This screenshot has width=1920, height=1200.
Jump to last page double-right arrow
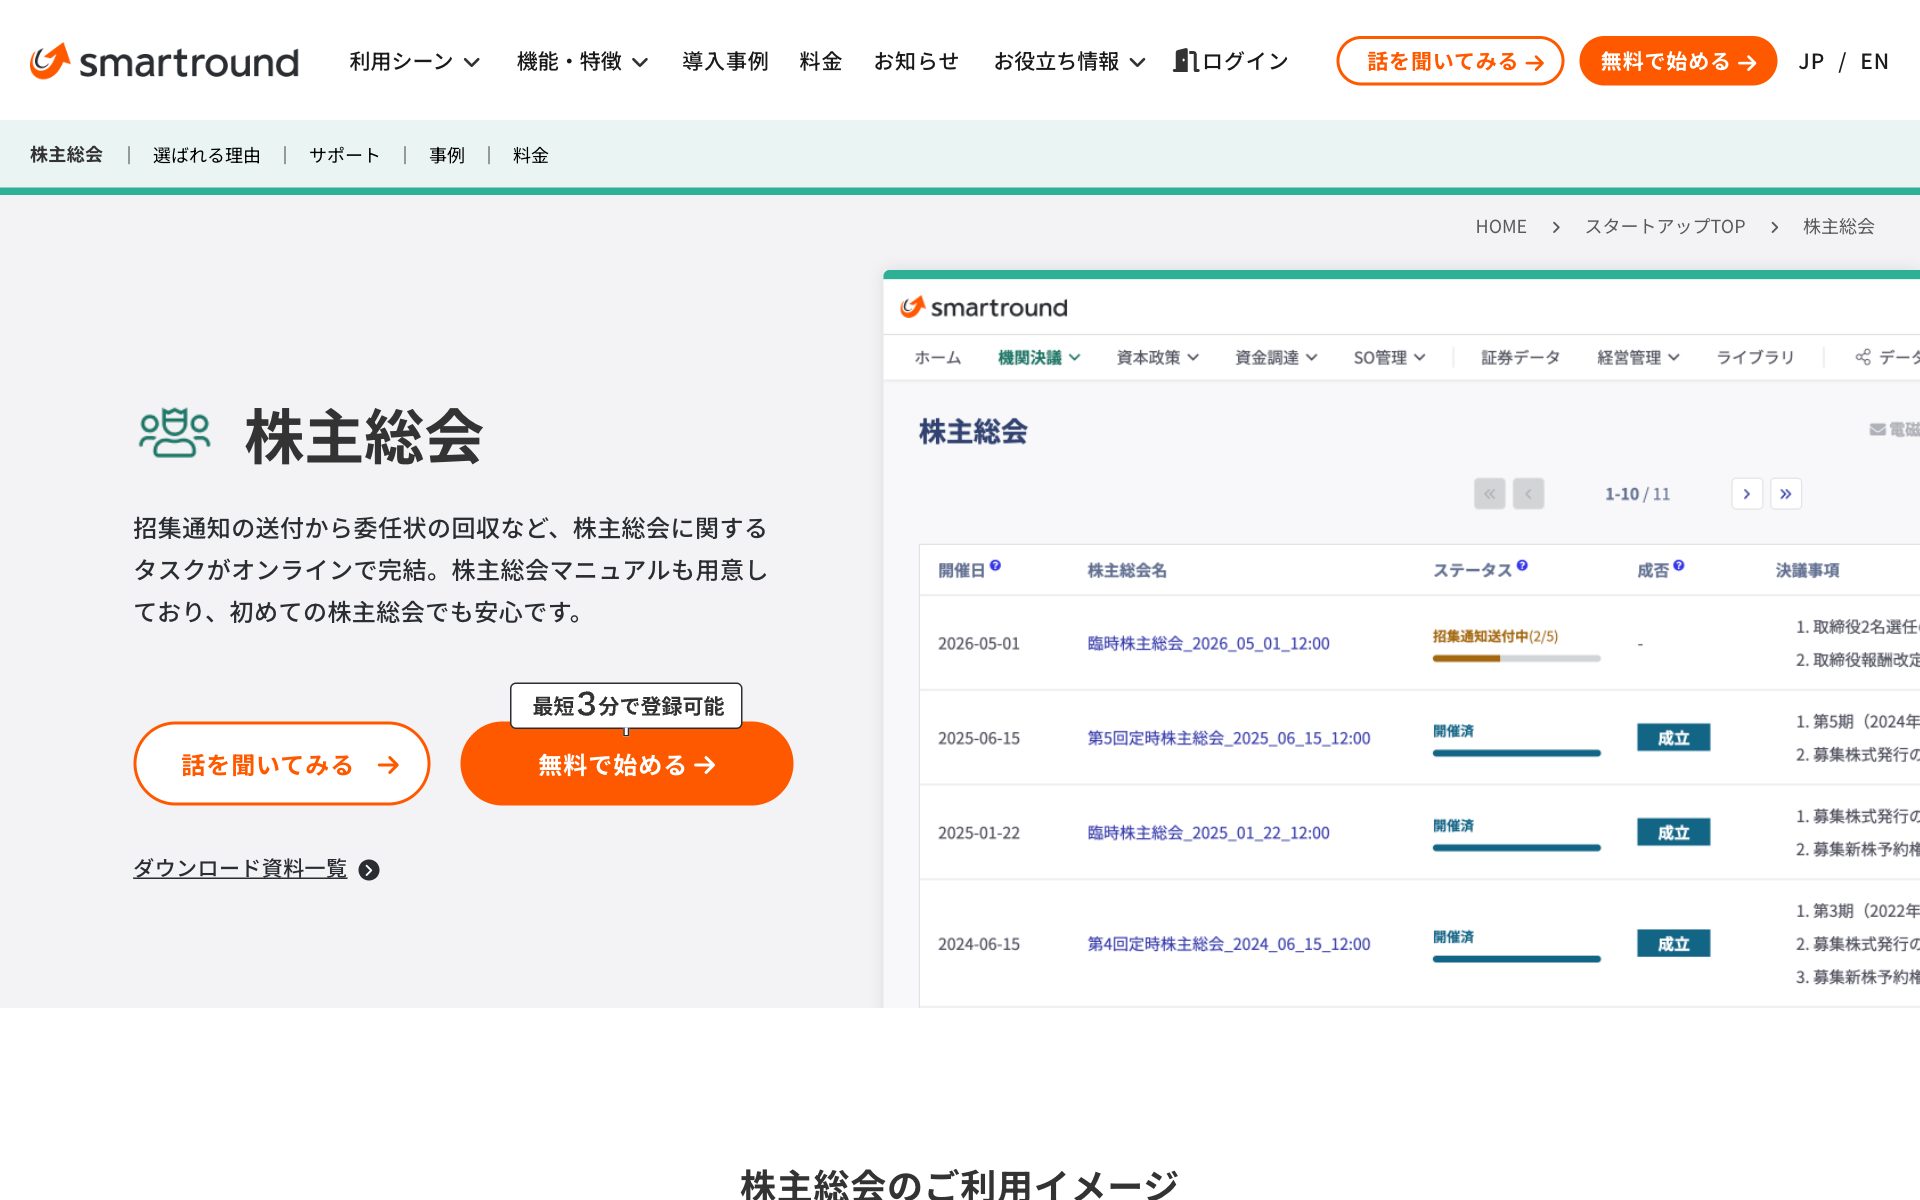1786,494
